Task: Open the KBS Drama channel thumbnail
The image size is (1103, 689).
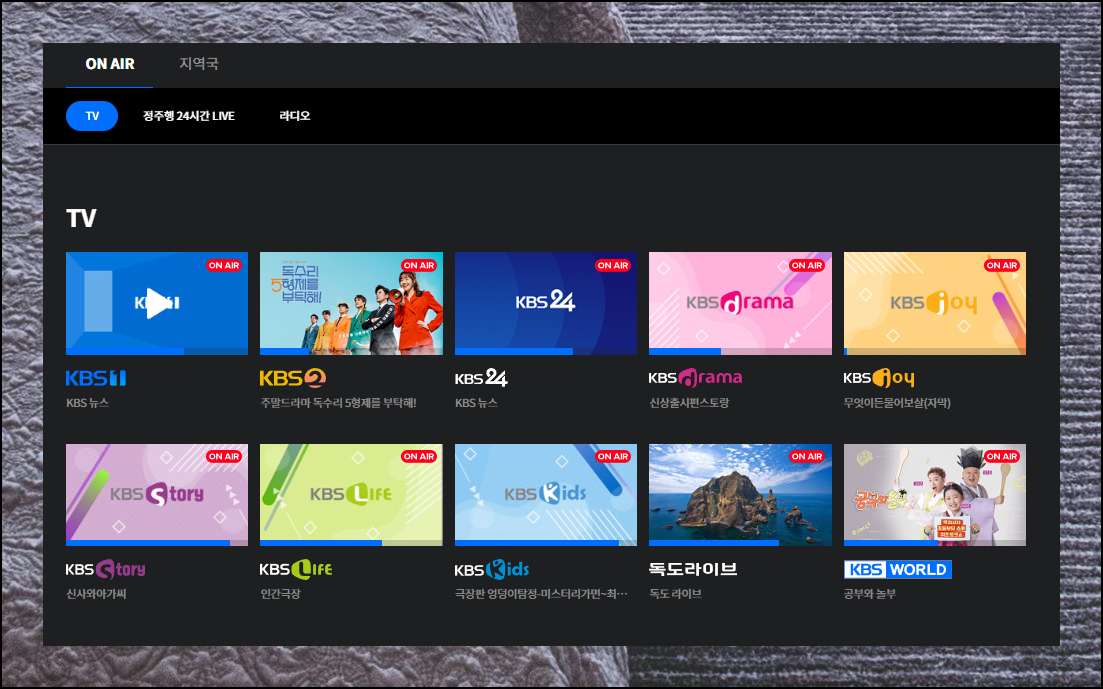Action: [740, 303]
